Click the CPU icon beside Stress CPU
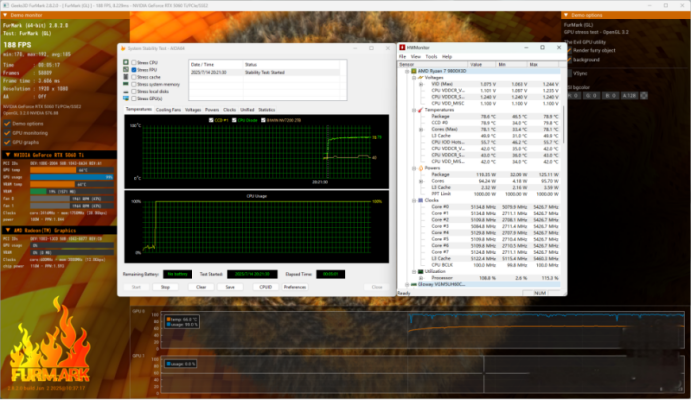This screenshot has height=401, width=692. pos(126,63)
